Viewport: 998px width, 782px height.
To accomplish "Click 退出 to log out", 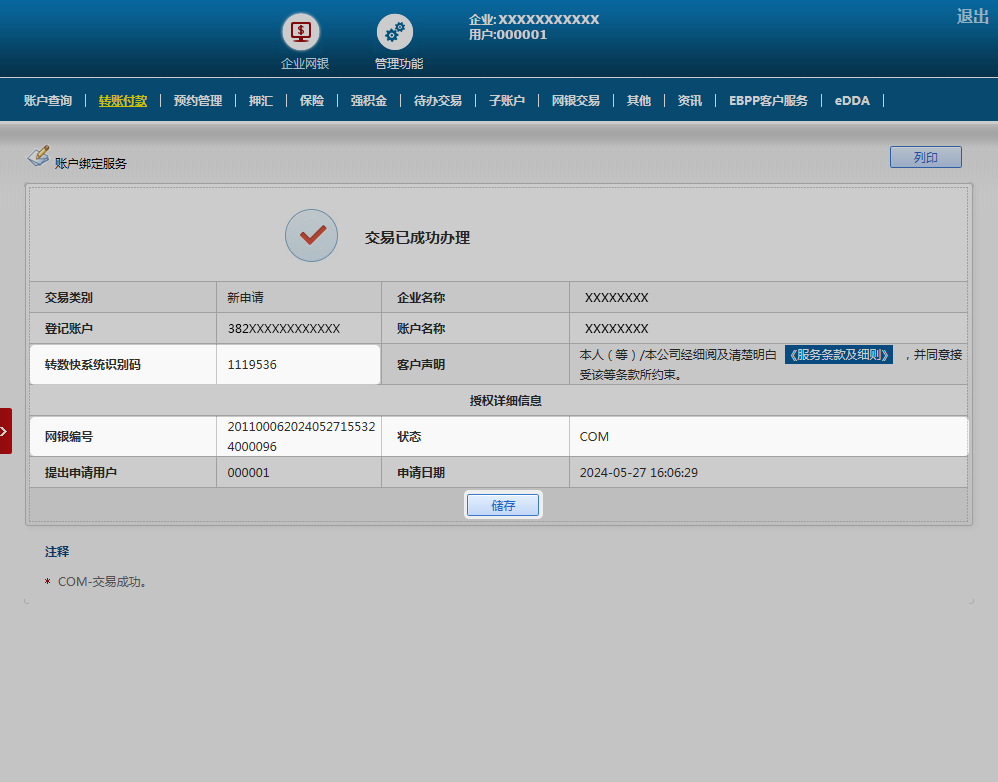I will 972,16.
